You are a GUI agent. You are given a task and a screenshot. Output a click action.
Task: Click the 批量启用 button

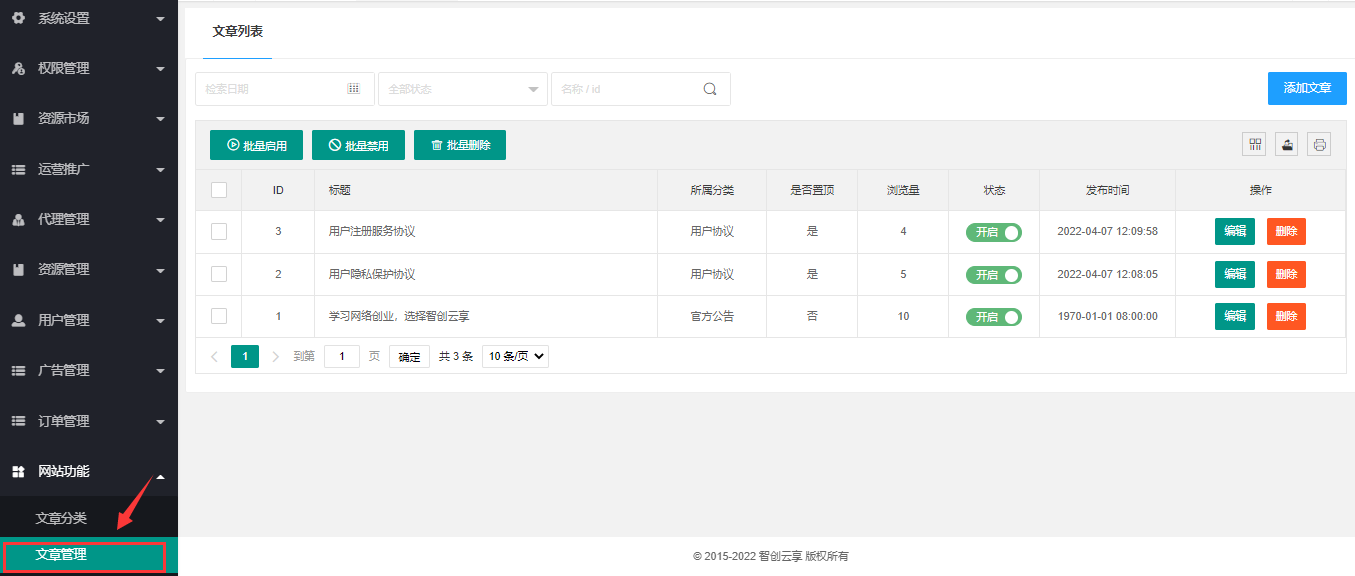pyautogui.click(x=256, y=145)
